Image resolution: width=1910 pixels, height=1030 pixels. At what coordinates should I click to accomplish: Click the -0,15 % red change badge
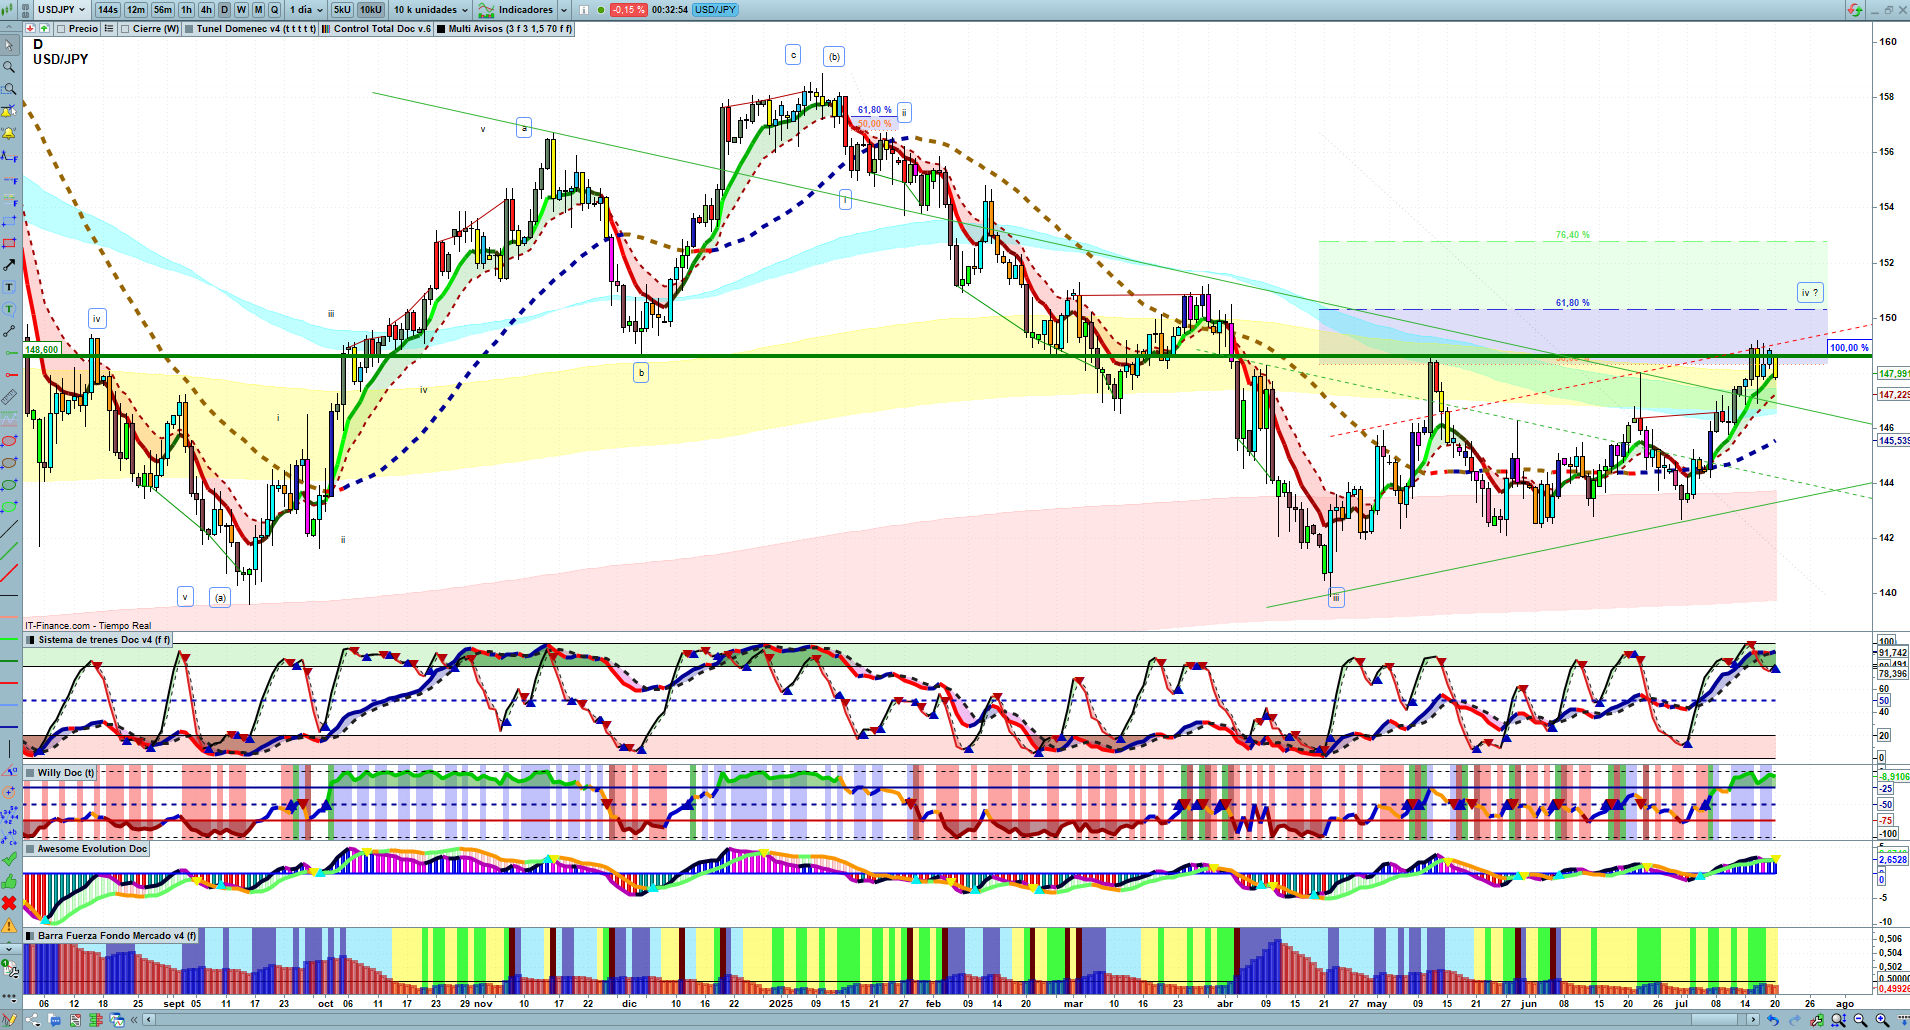click(628, 10)
